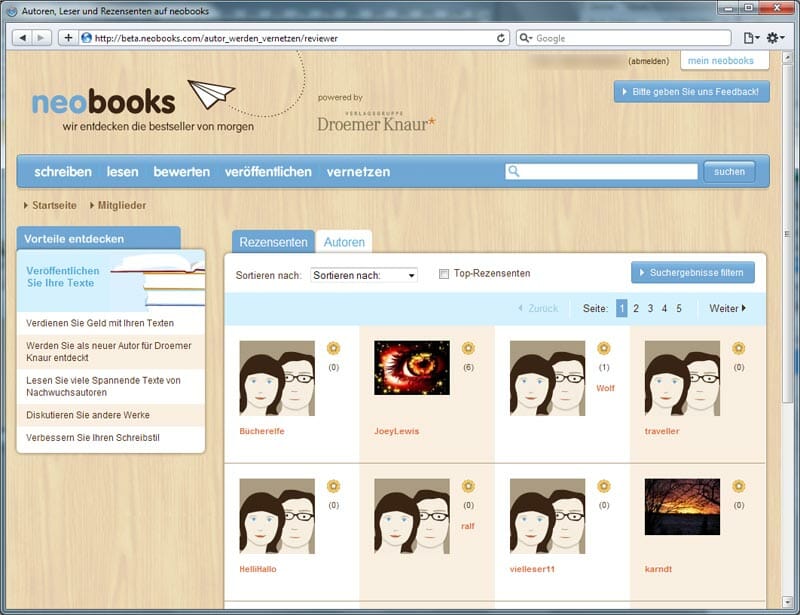The height and width of the screenshot is (615, 800).
Task: Enable the Top-Rezensenten checkbox
Action: [444, 274]
